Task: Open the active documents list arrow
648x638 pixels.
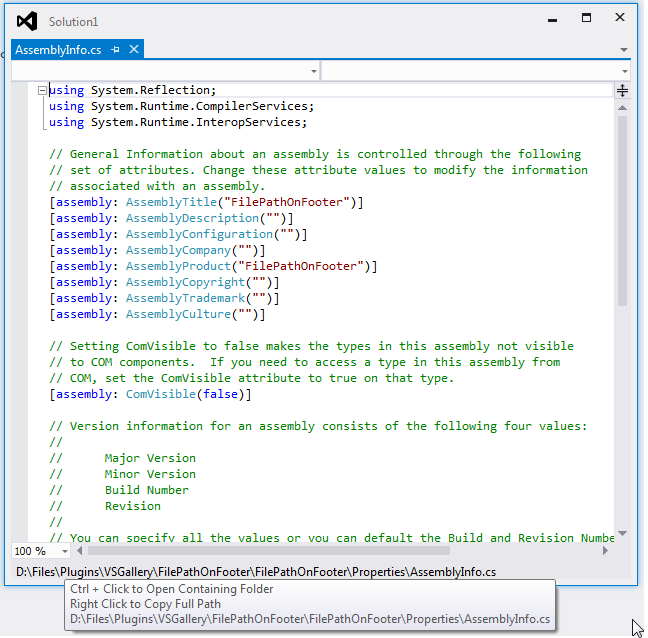Action: click(624, 49)
